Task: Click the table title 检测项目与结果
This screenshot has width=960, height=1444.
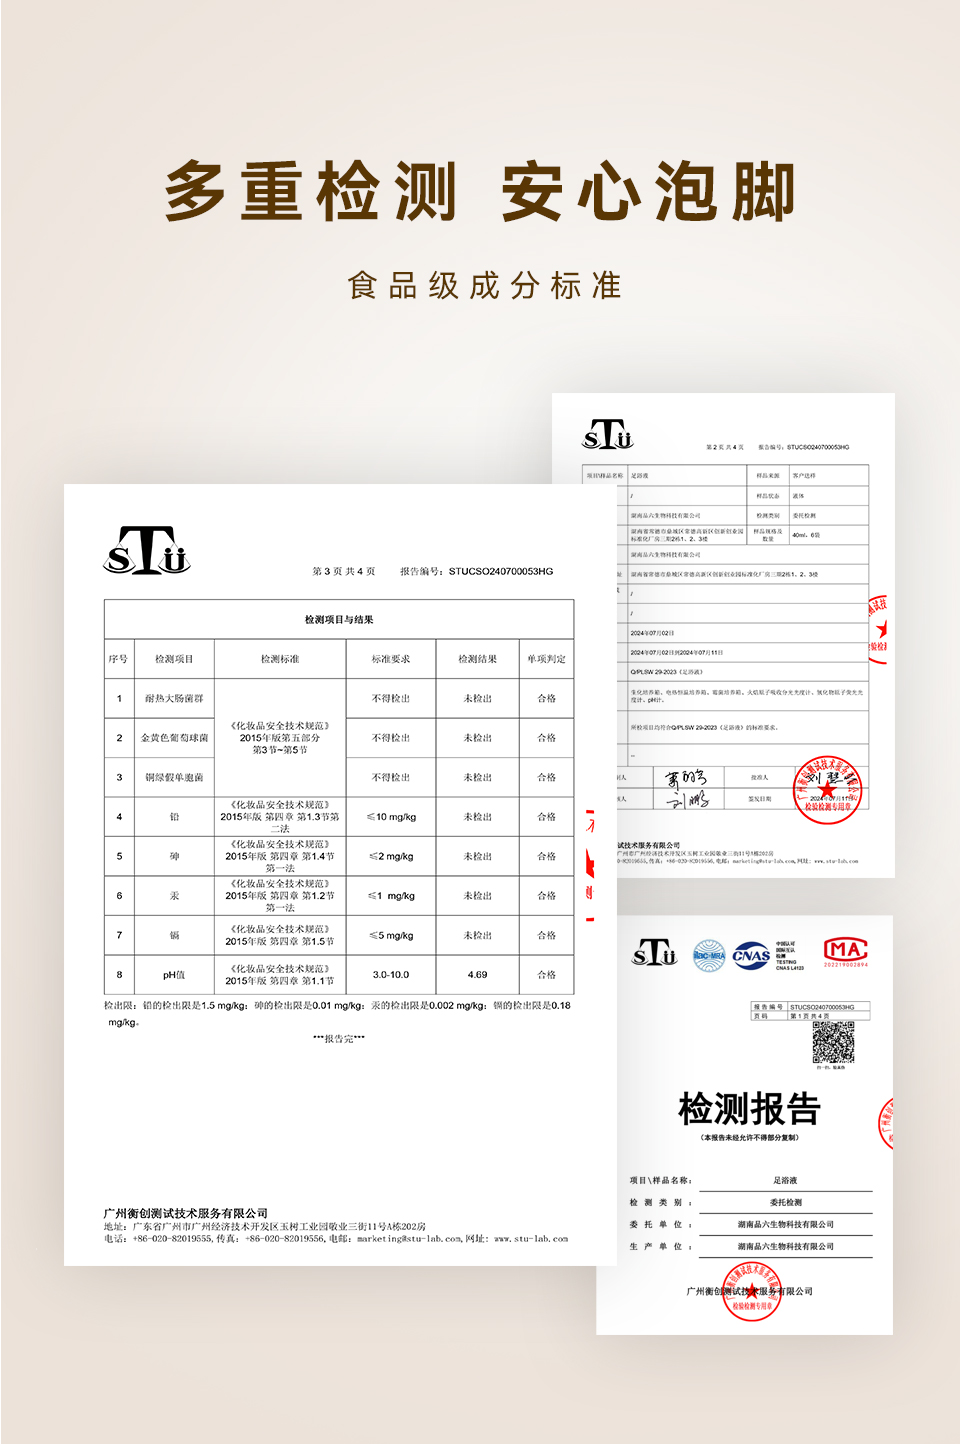Action: pyautogui.click(x=339, y=620)
